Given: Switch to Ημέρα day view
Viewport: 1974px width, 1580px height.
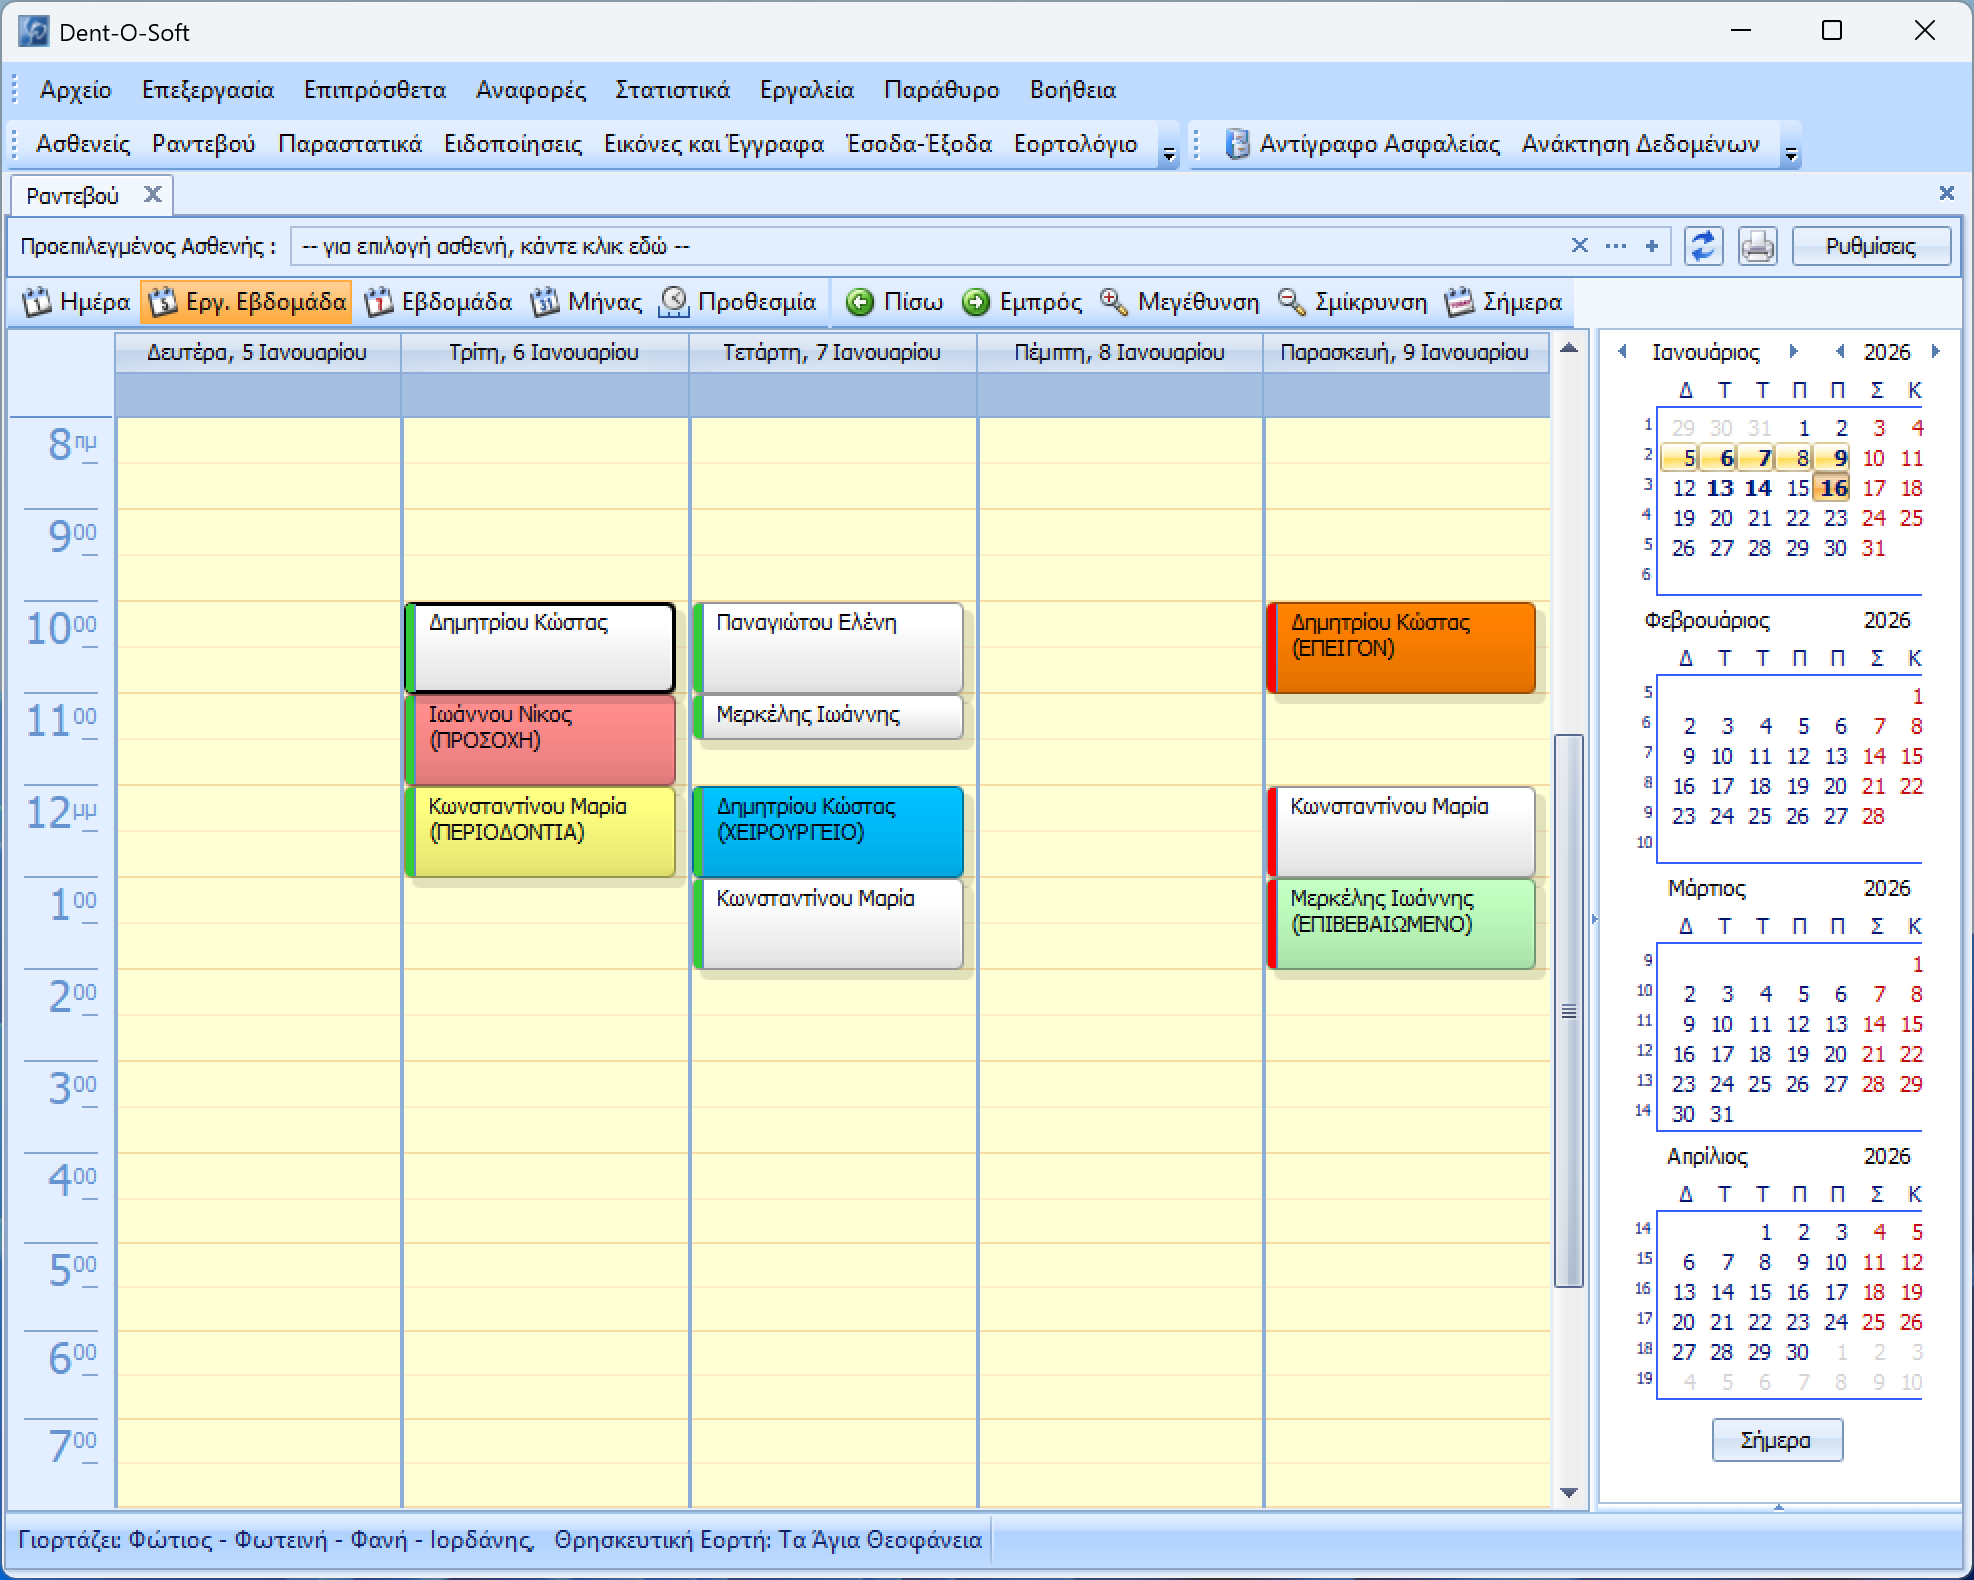Looking at the screenshot, I should (x=78, y=302).
